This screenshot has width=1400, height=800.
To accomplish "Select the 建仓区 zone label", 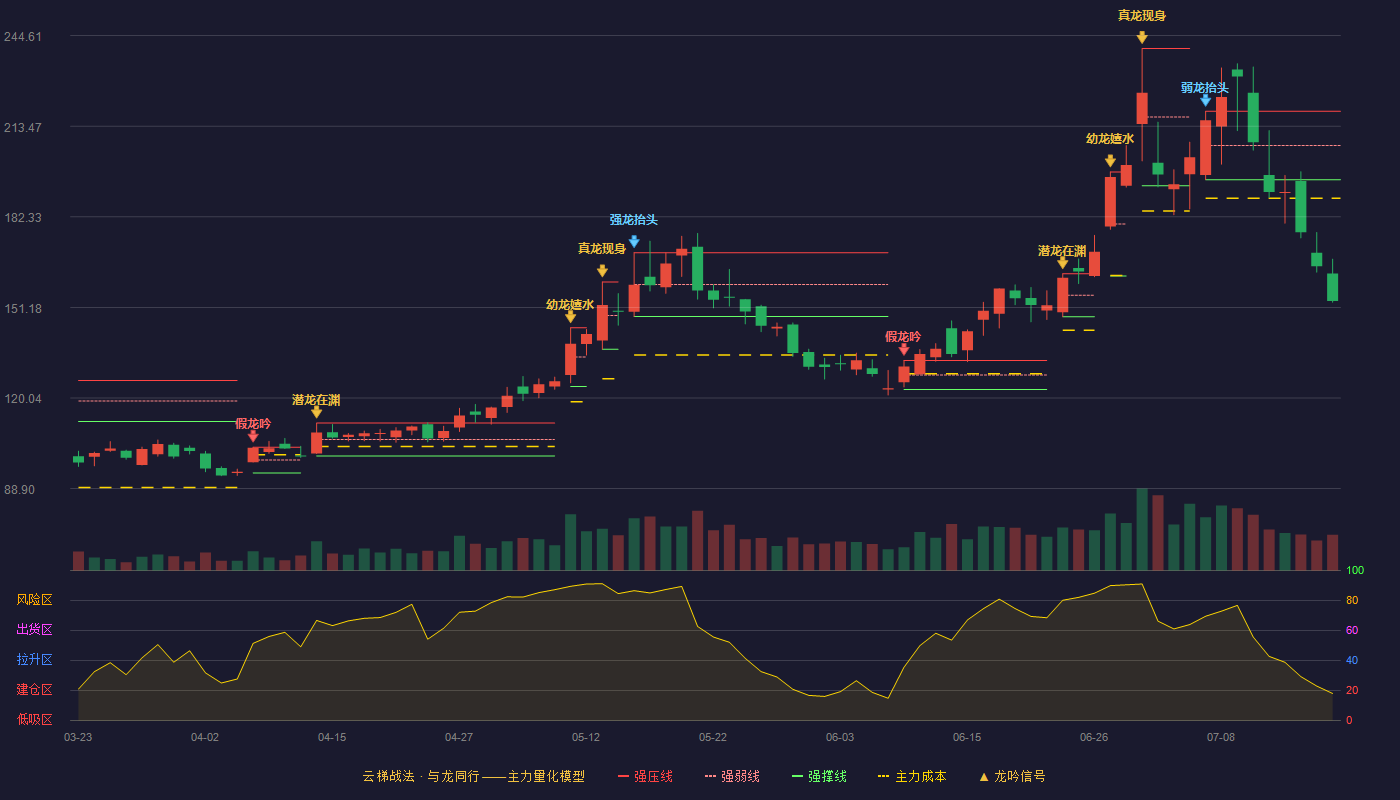I will coord(34,690).
